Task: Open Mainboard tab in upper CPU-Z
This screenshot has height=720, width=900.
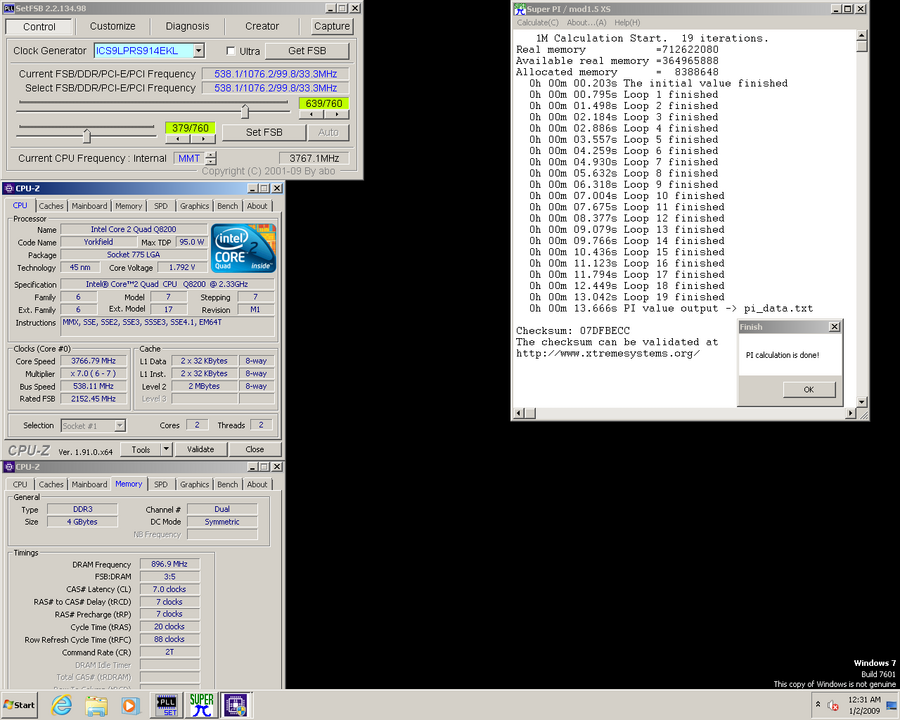Action: 89,206
